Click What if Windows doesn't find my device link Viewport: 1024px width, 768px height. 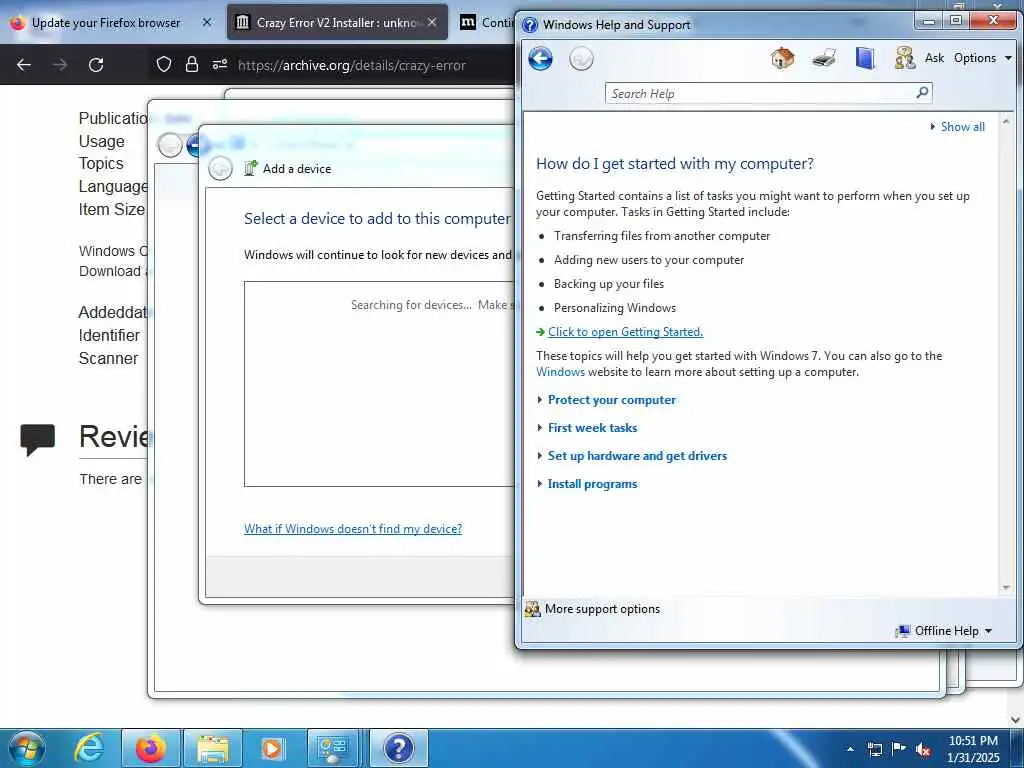point(353,528)
